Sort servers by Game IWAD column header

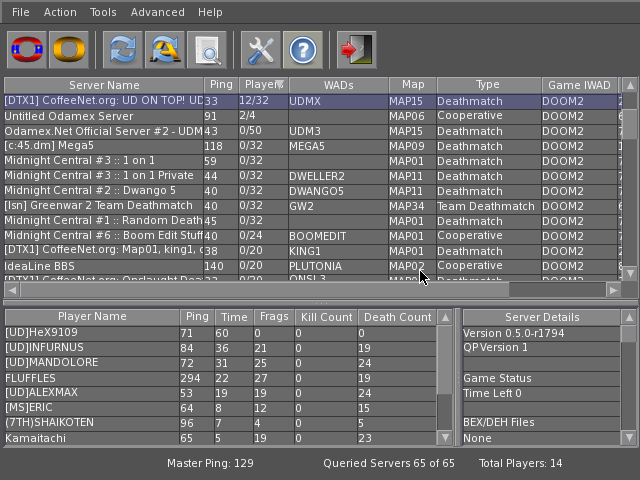click(x=578, y=85)
